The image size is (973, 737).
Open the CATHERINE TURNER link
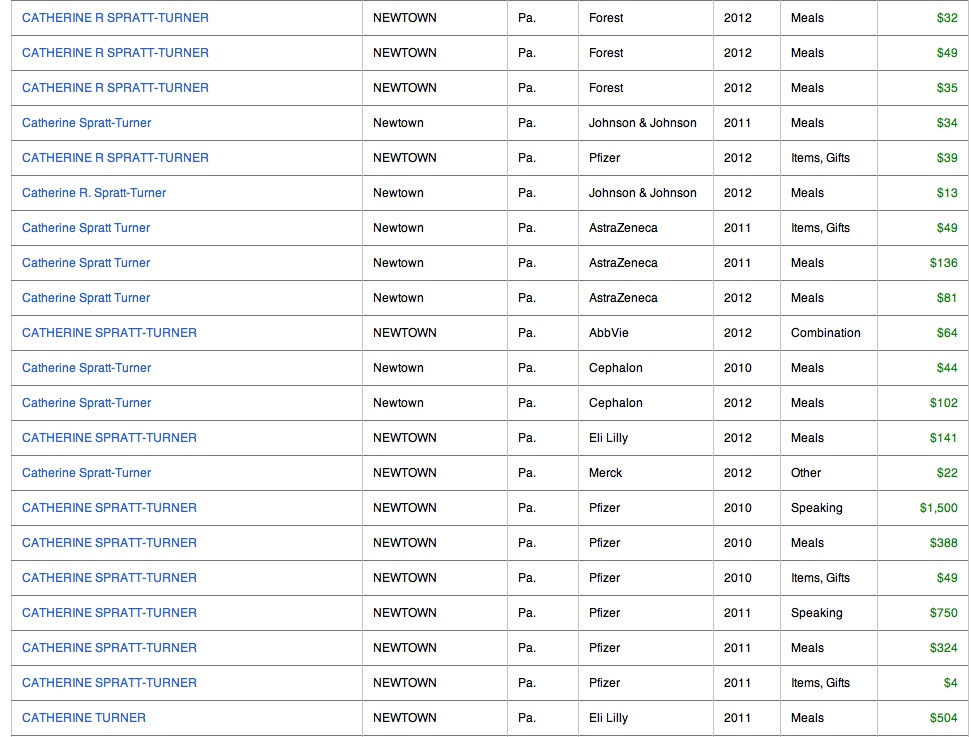84,718
